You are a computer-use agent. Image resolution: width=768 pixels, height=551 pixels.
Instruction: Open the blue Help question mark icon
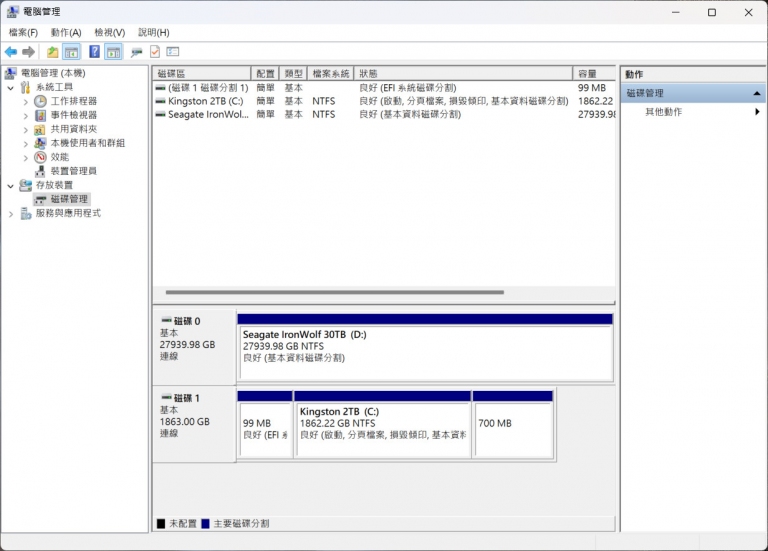point(94,51)
